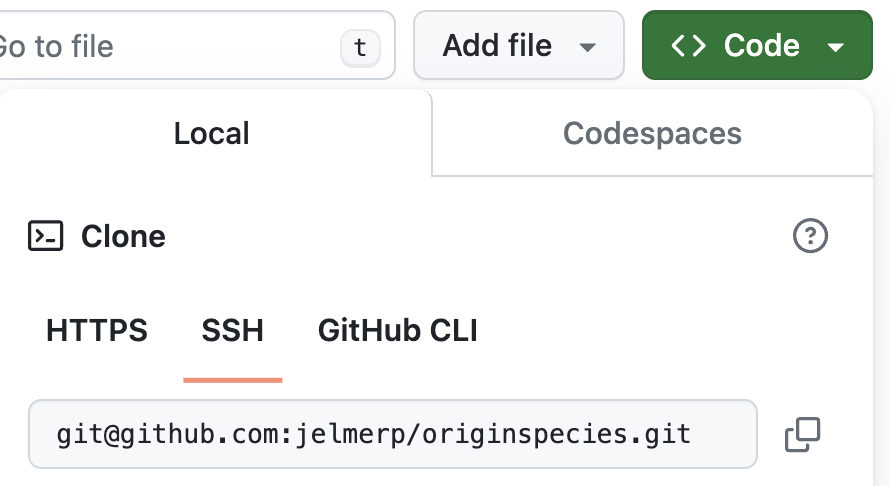Open the clone help question mark icon
This screenshot has height=486, width=890.
pos(810,236)
